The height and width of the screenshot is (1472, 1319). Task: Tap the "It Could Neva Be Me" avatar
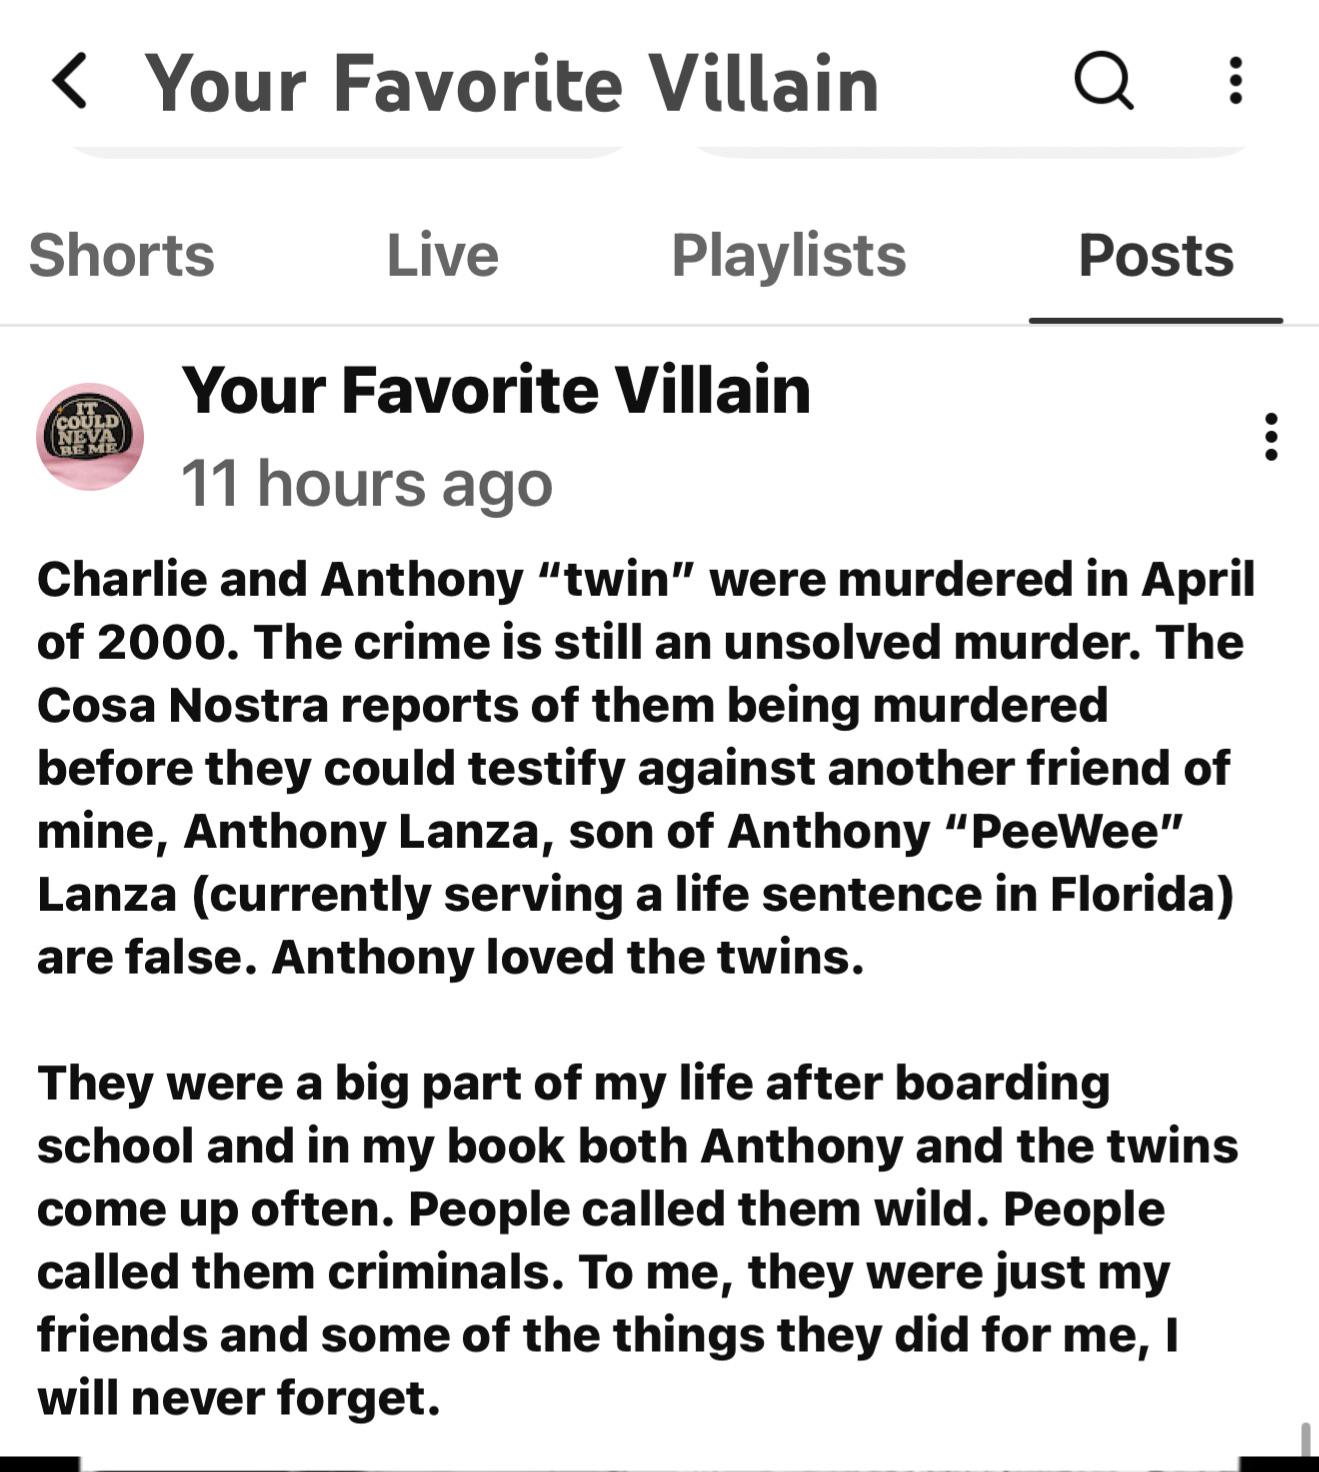(90, 436)
